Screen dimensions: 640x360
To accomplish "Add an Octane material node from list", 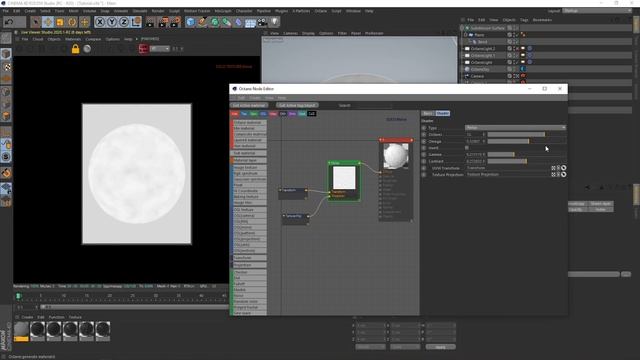I will point(249,122).
